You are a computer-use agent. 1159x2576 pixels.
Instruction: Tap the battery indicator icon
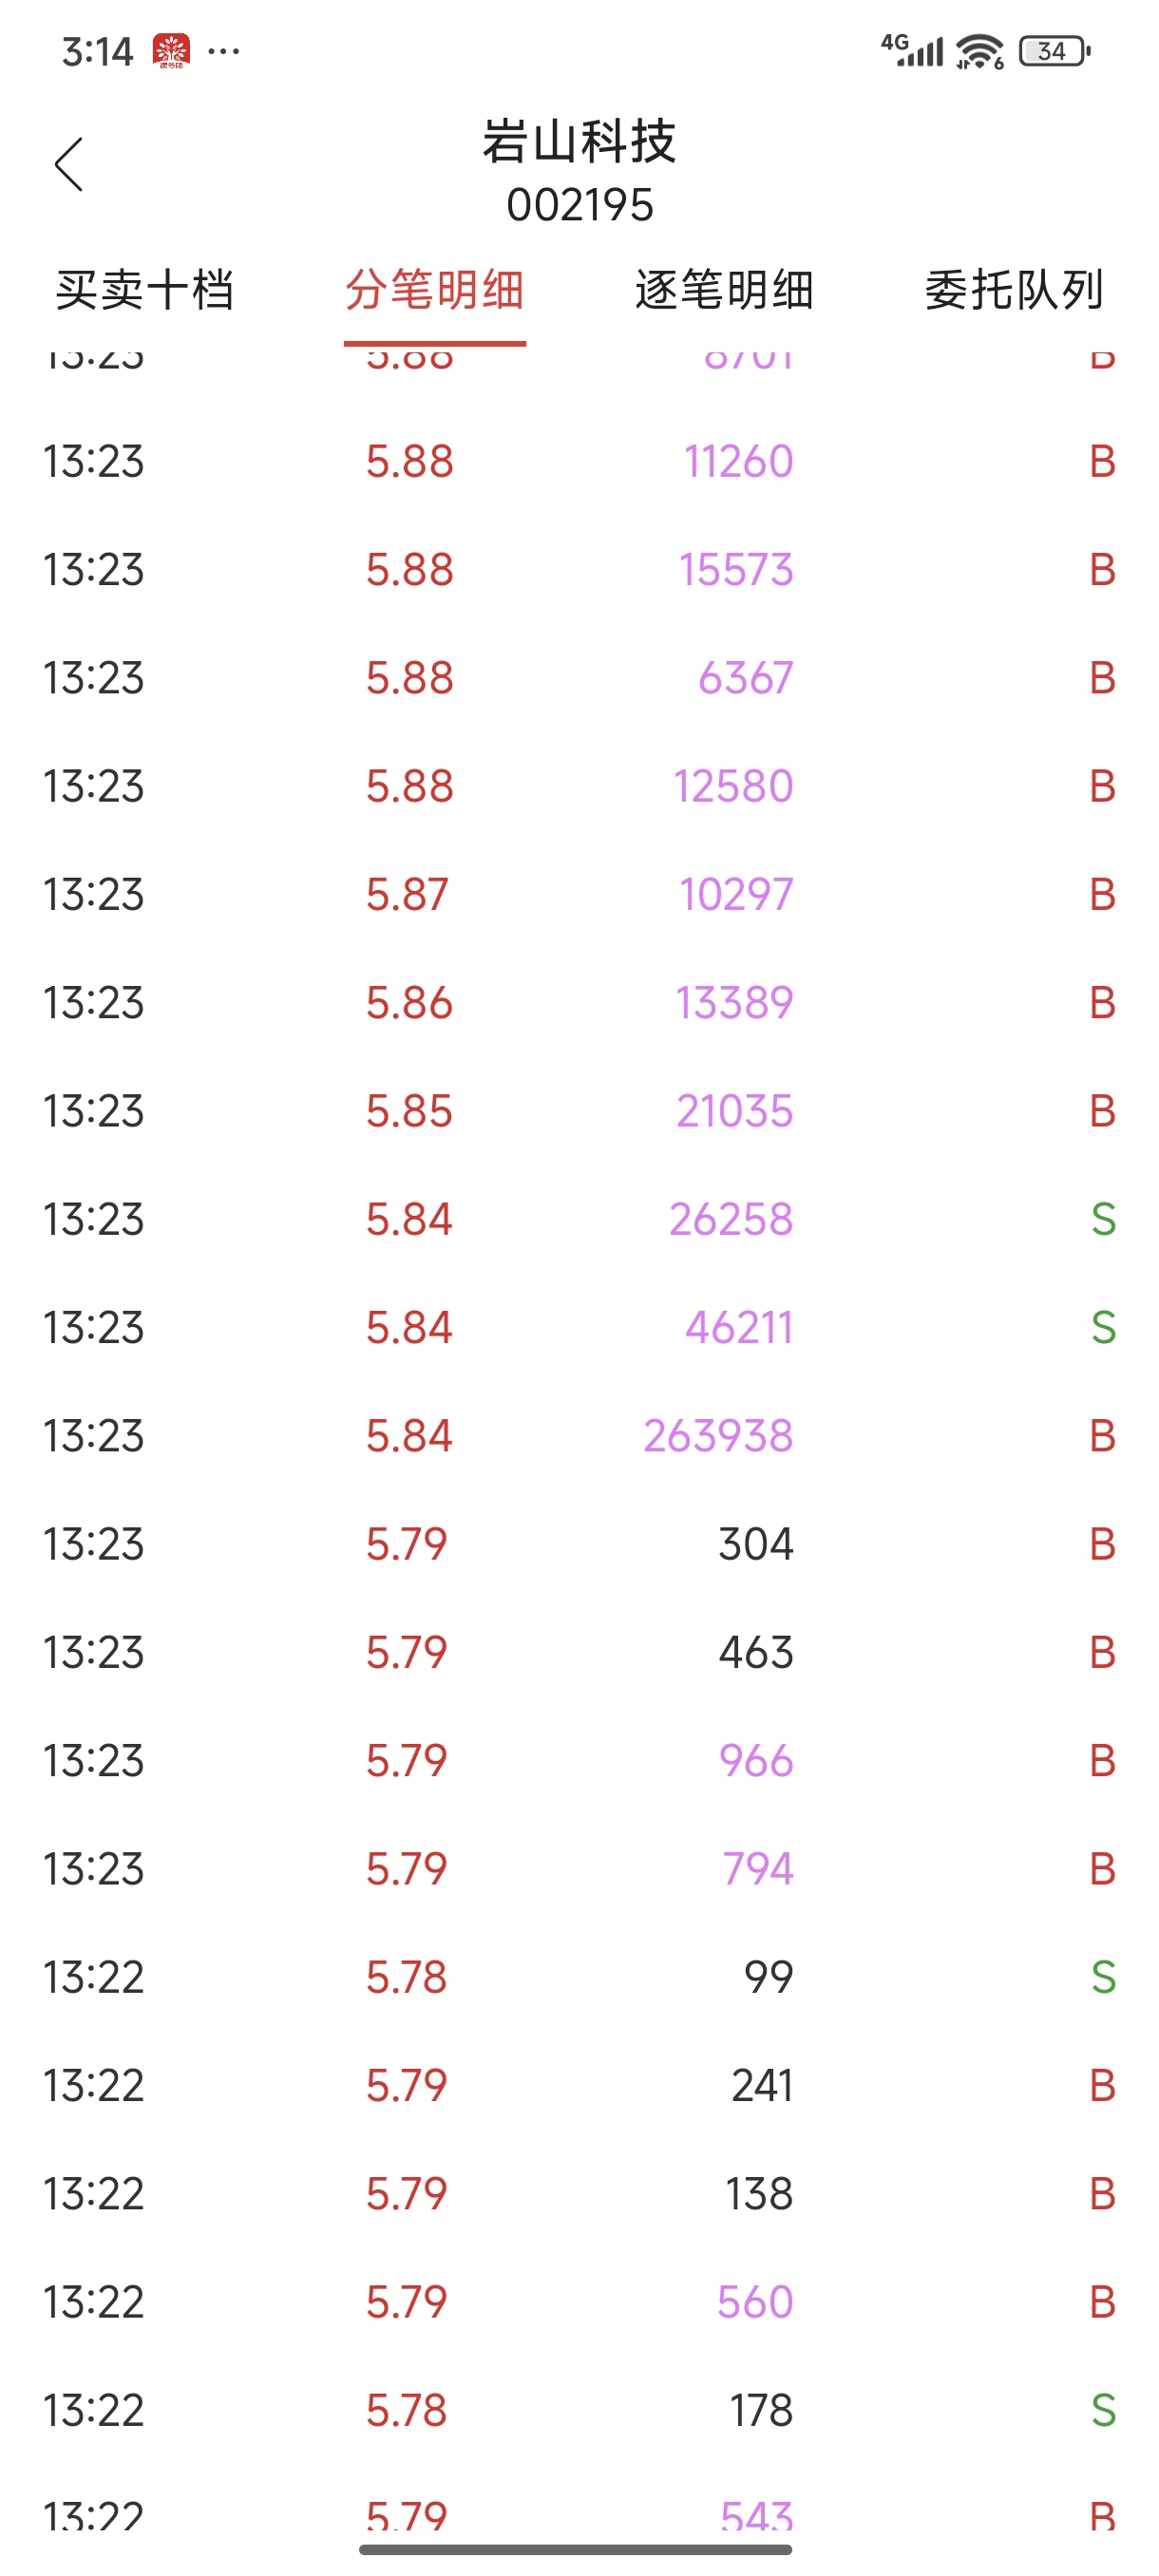[x=1054, y=51]
